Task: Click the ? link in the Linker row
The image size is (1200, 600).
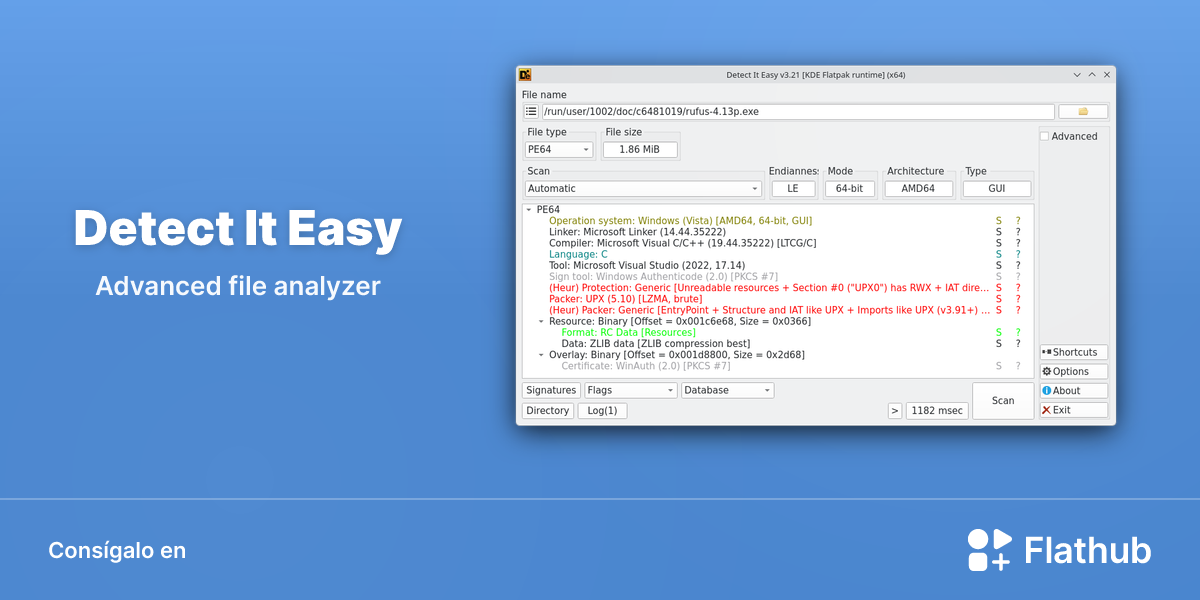Action: [x=1018, y=232]
